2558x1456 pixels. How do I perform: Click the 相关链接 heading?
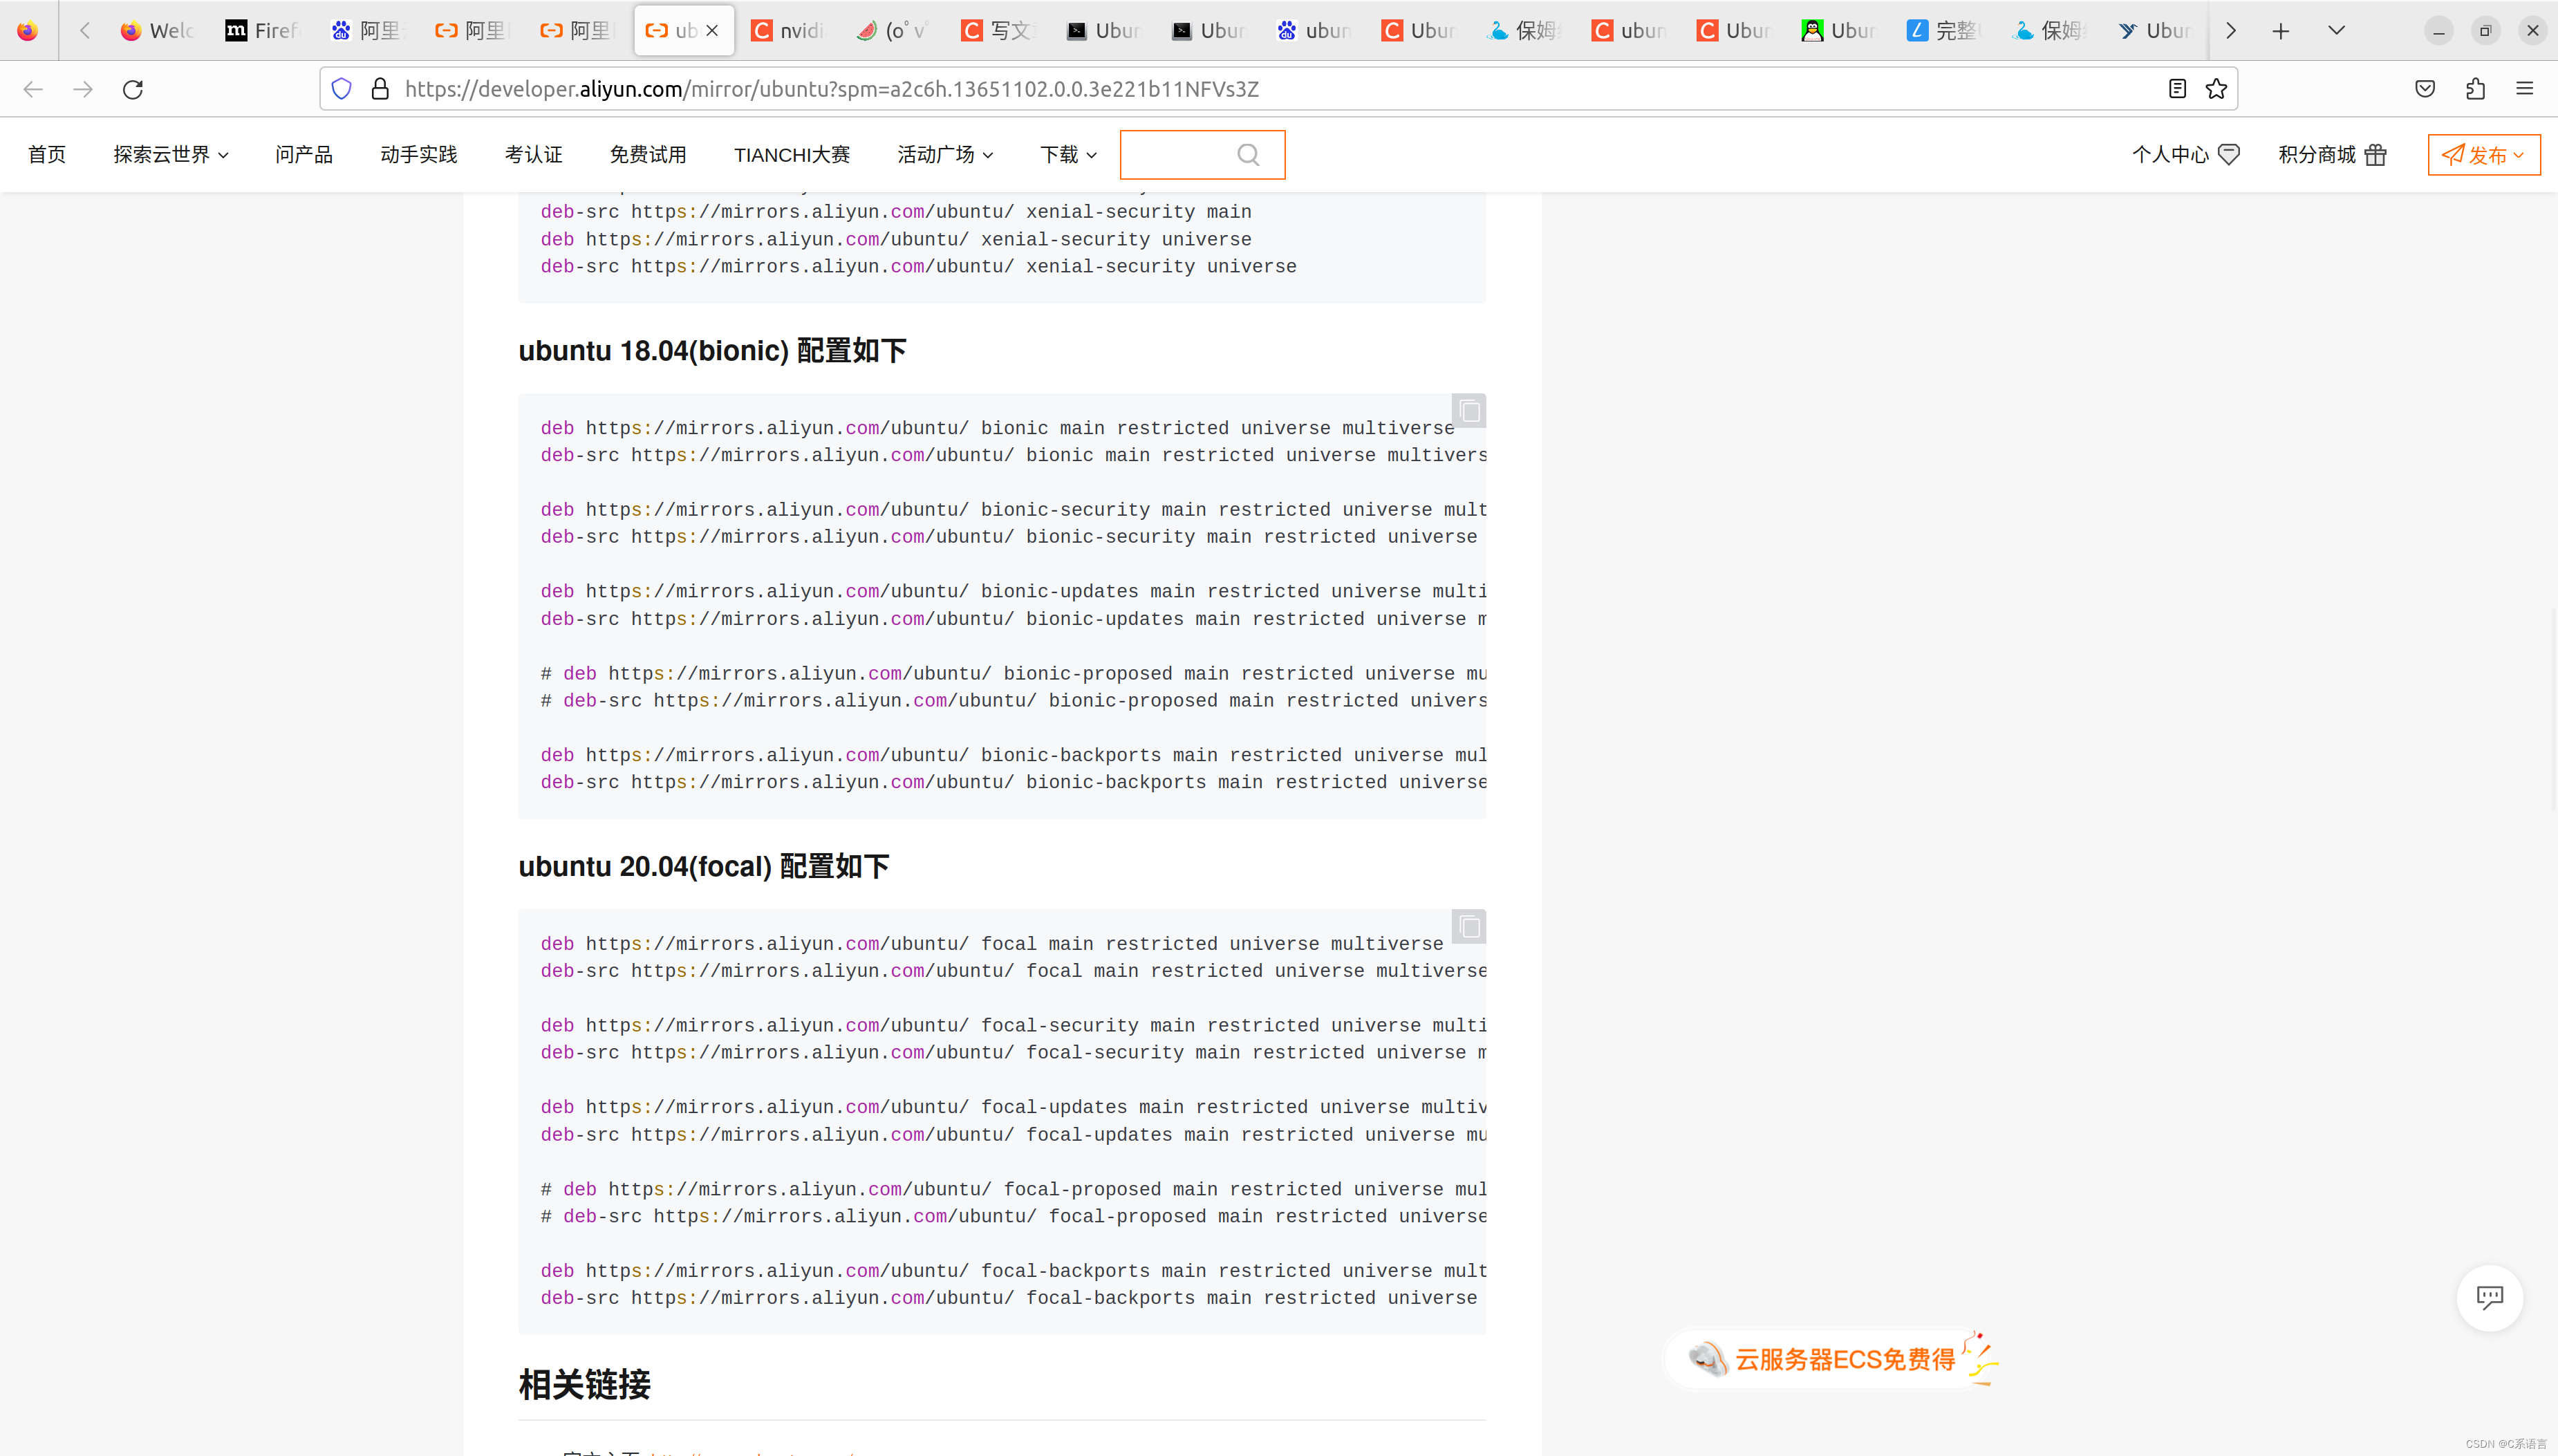[585, 1385]
